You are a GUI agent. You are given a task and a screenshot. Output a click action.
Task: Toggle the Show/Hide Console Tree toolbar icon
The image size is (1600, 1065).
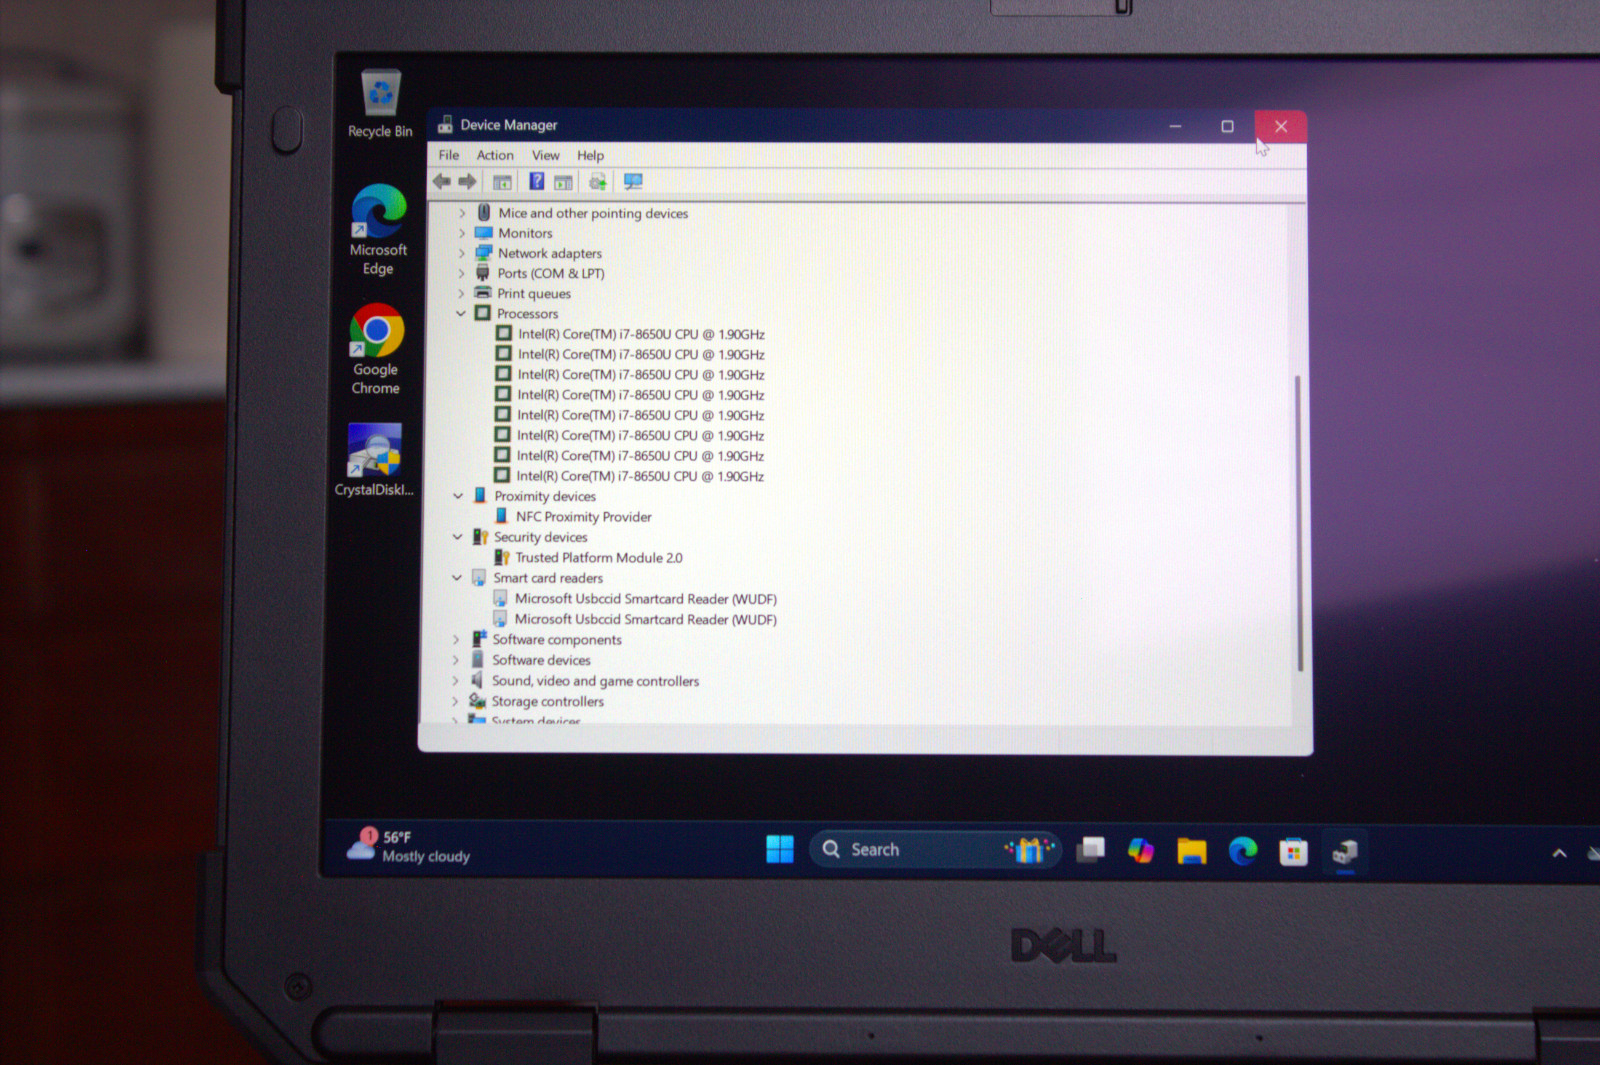(502, 182)
